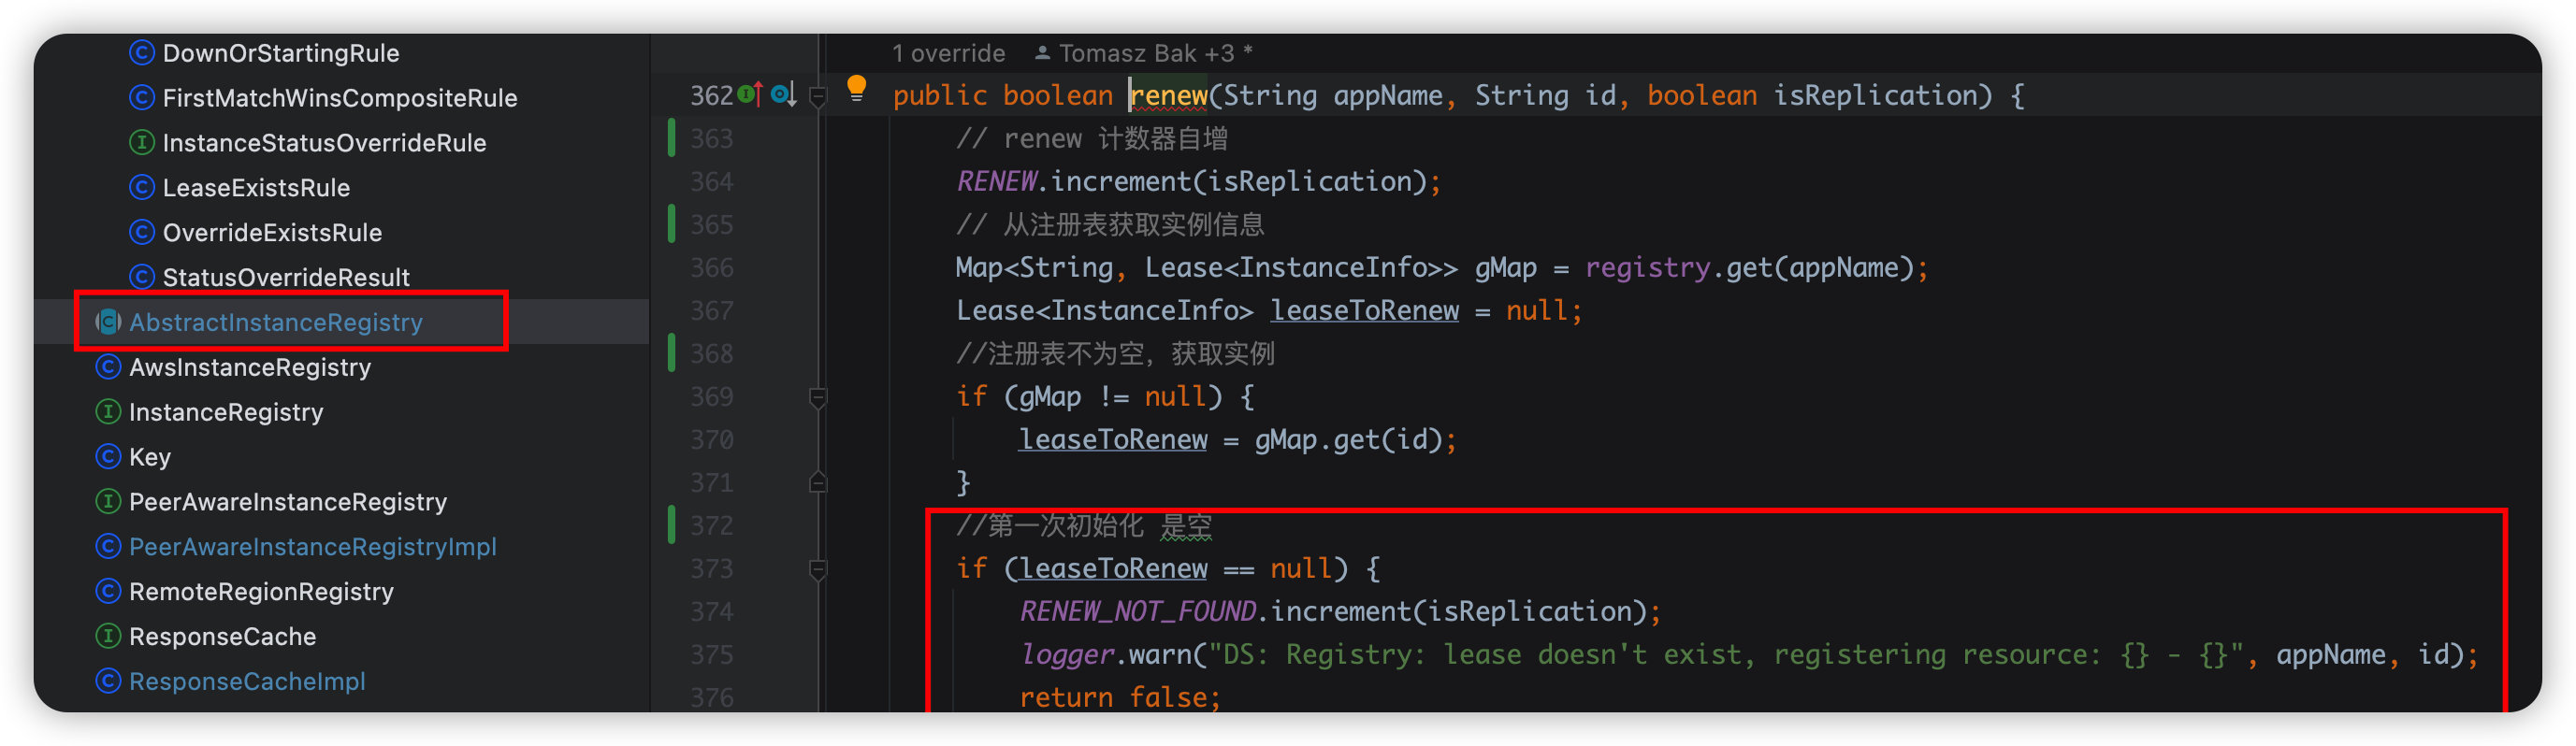
Task: Click the yellow intention lightbulb icon
Action: click(856, 89)
